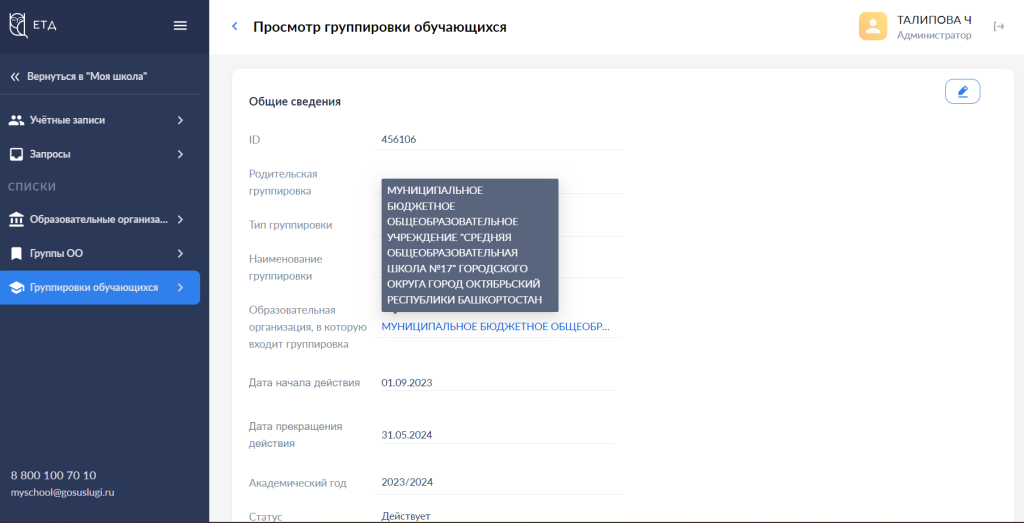Screen dimensions: 1024x523
Task: Expand the Запросы chevron
Action: pos(180,155)
